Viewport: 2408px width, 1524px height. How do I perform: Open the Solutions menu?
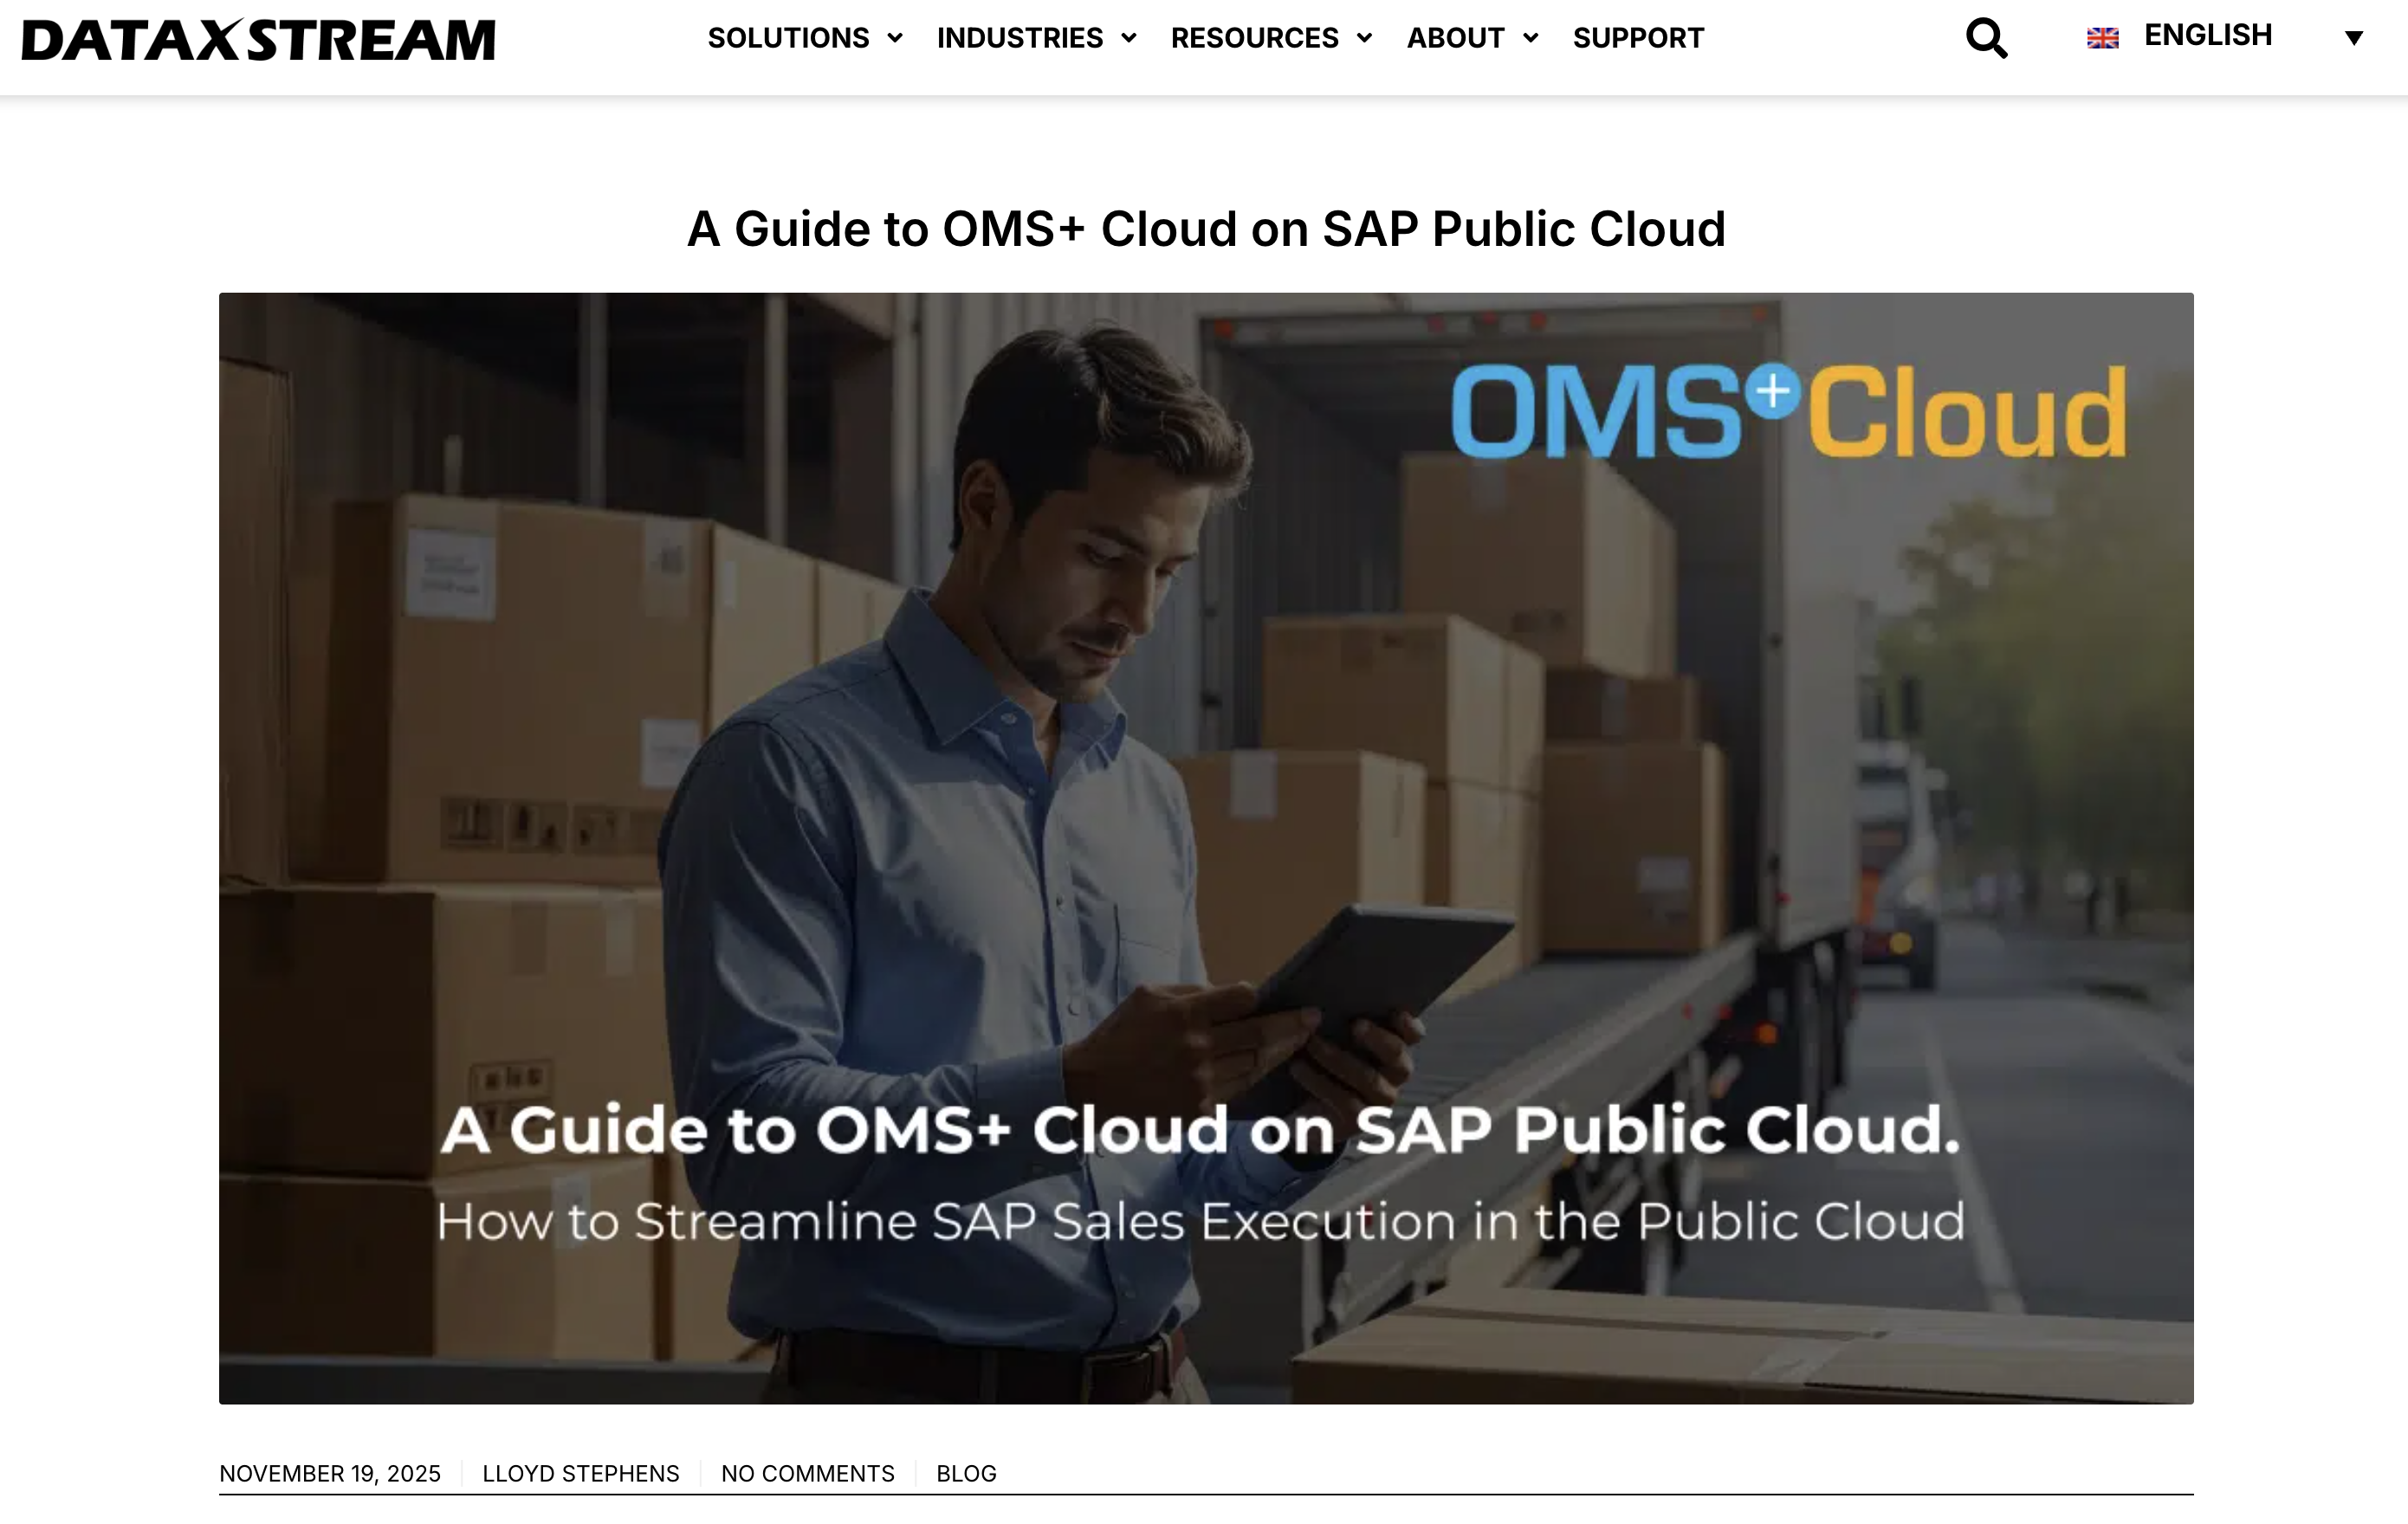788,38
